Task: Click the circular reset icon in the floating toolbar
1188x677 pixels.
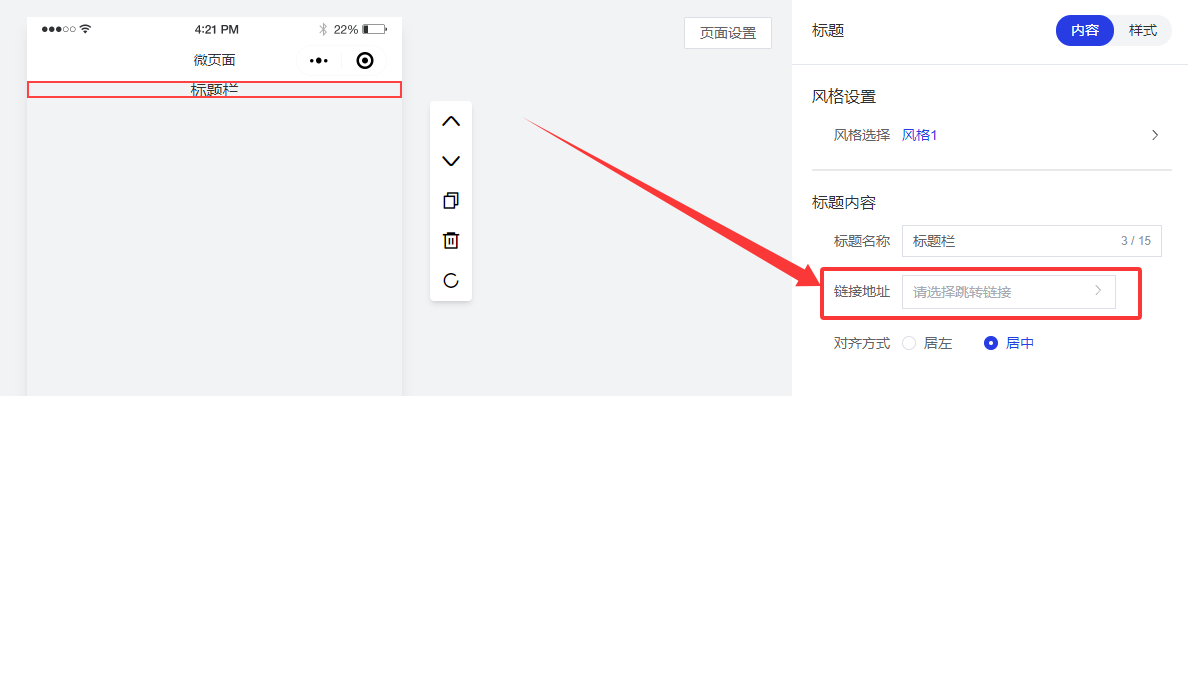Action: [450, 281]
